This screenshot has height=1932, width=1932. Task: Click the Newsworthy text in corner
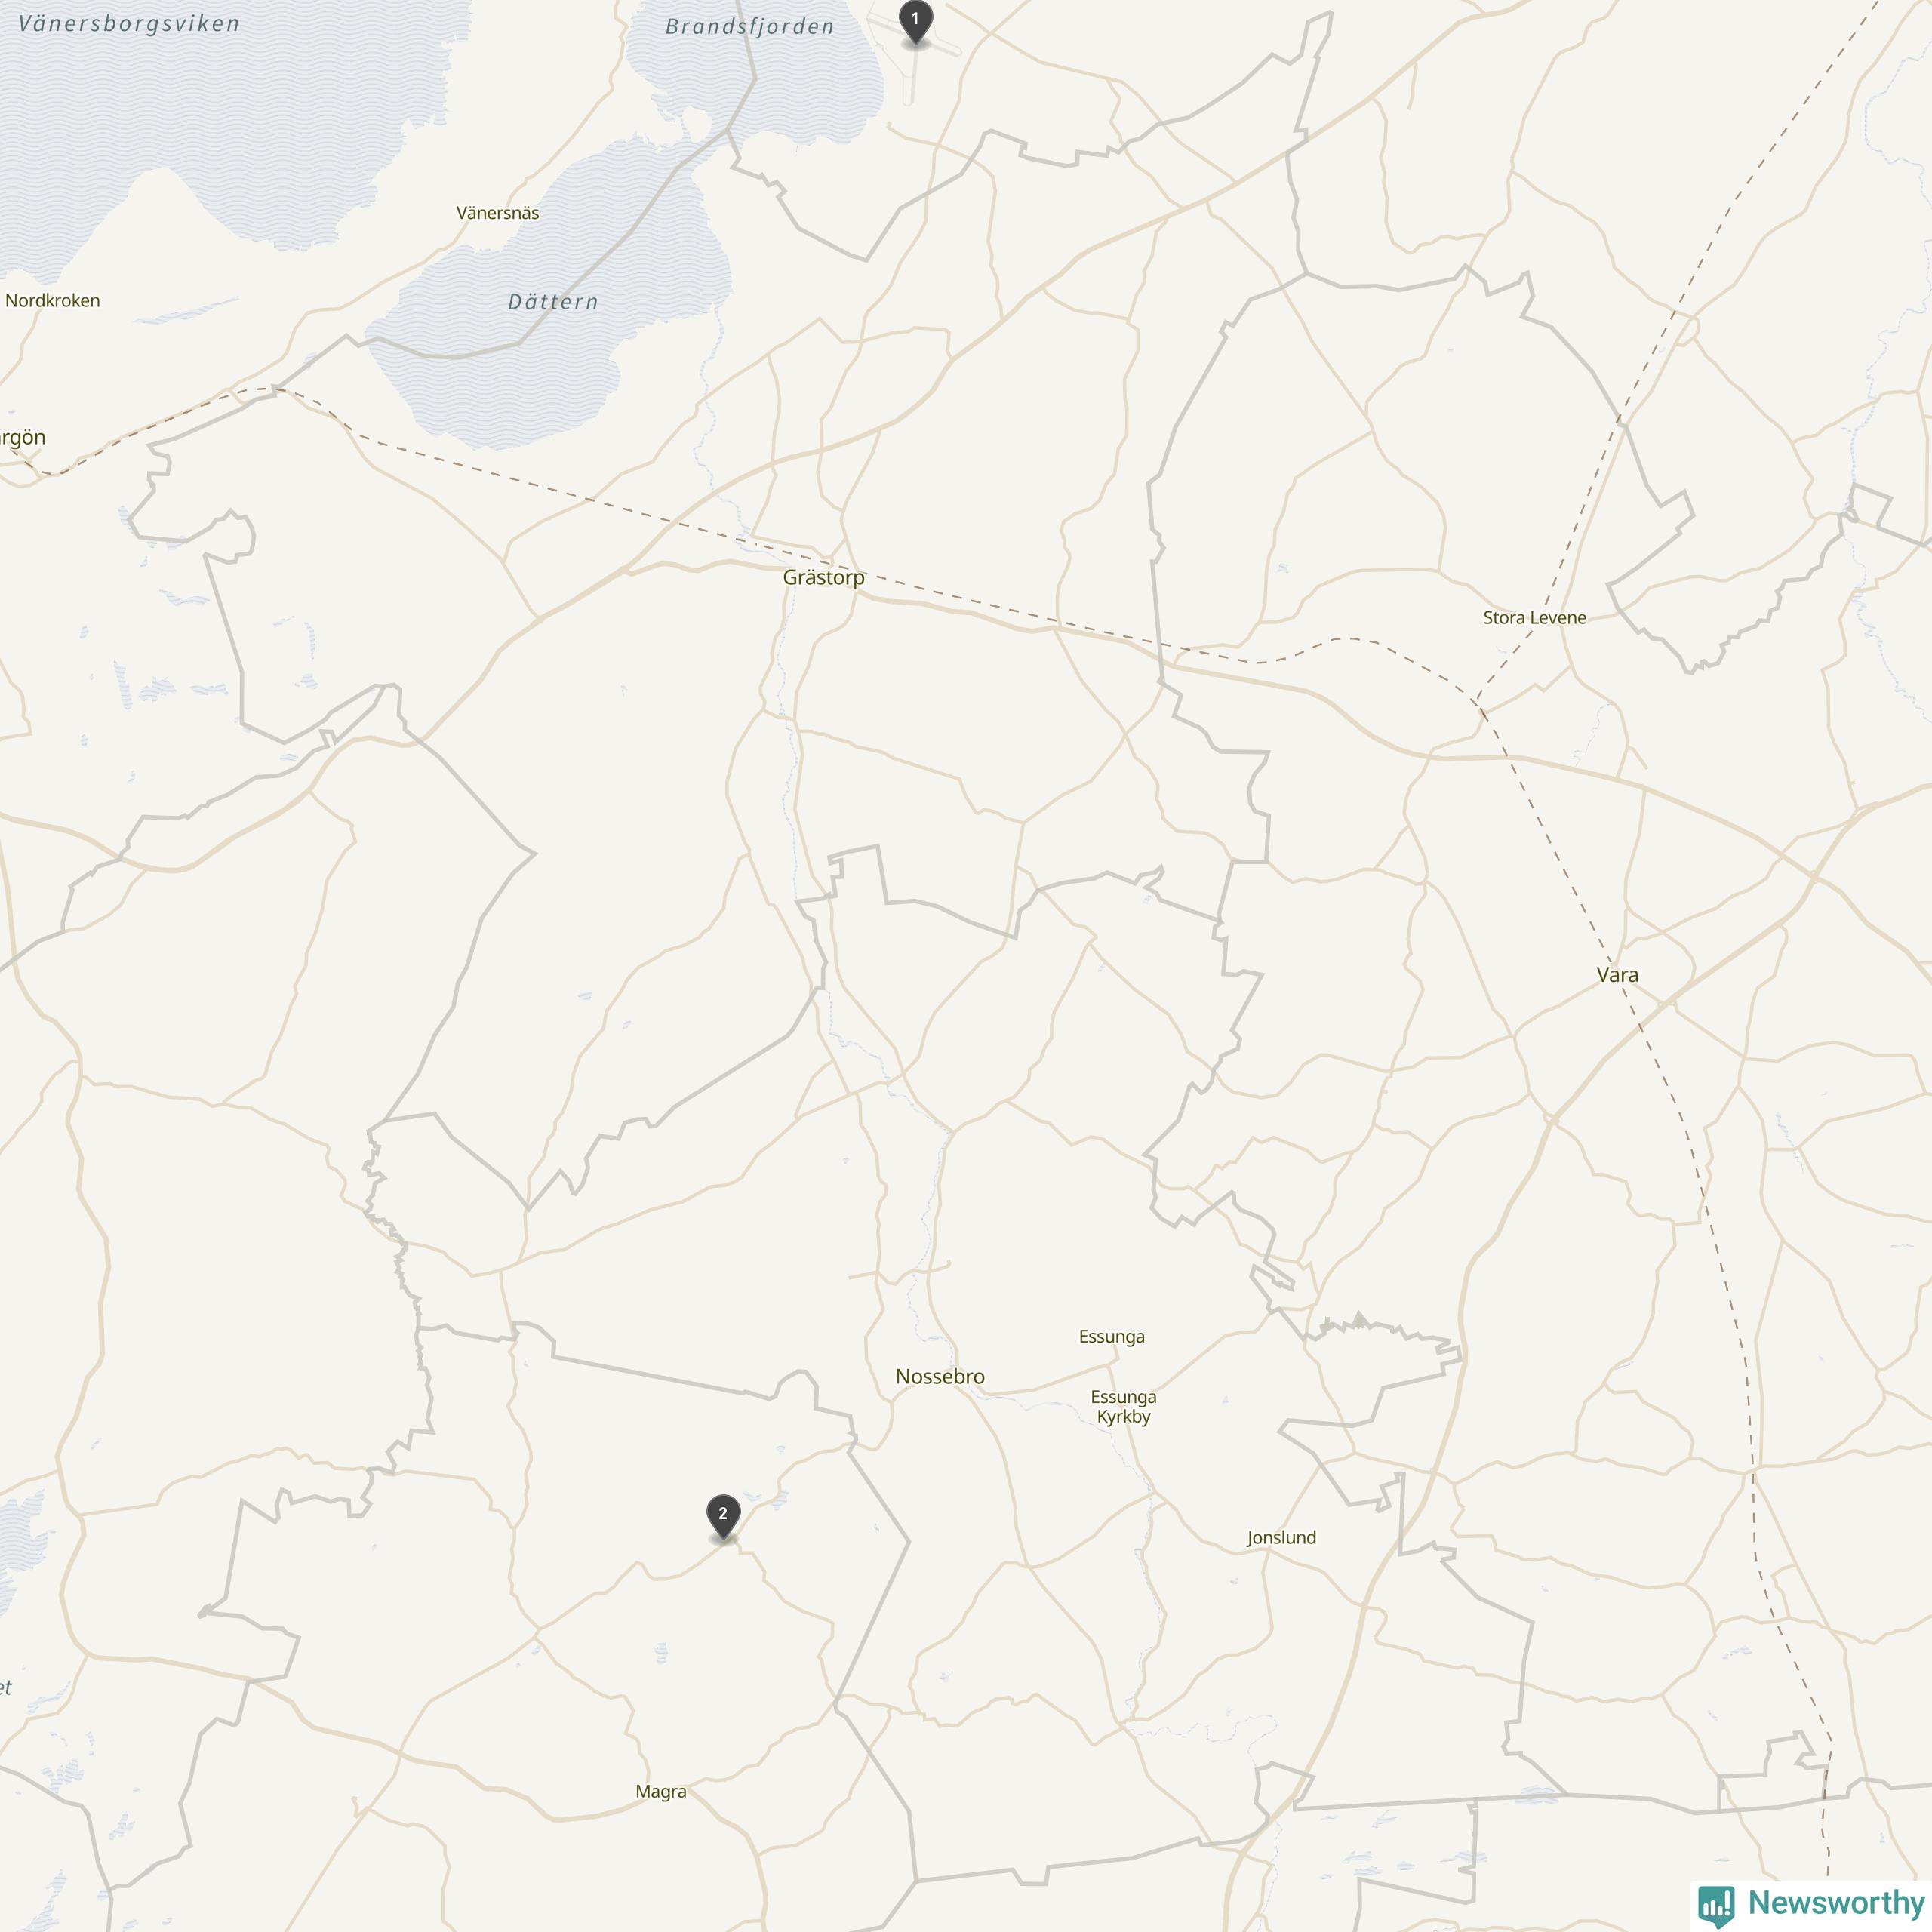[x=1836, y=1902]
